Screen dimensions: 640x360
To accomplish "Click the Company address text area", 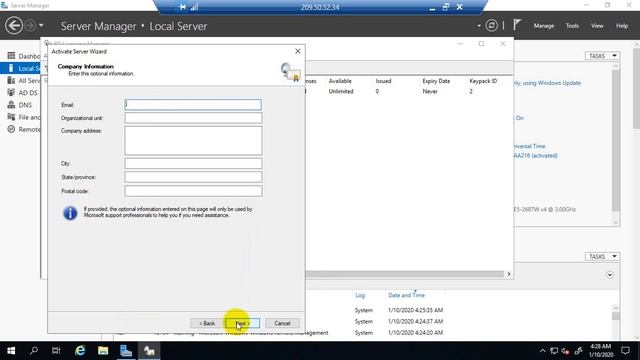I will [193, 140].
